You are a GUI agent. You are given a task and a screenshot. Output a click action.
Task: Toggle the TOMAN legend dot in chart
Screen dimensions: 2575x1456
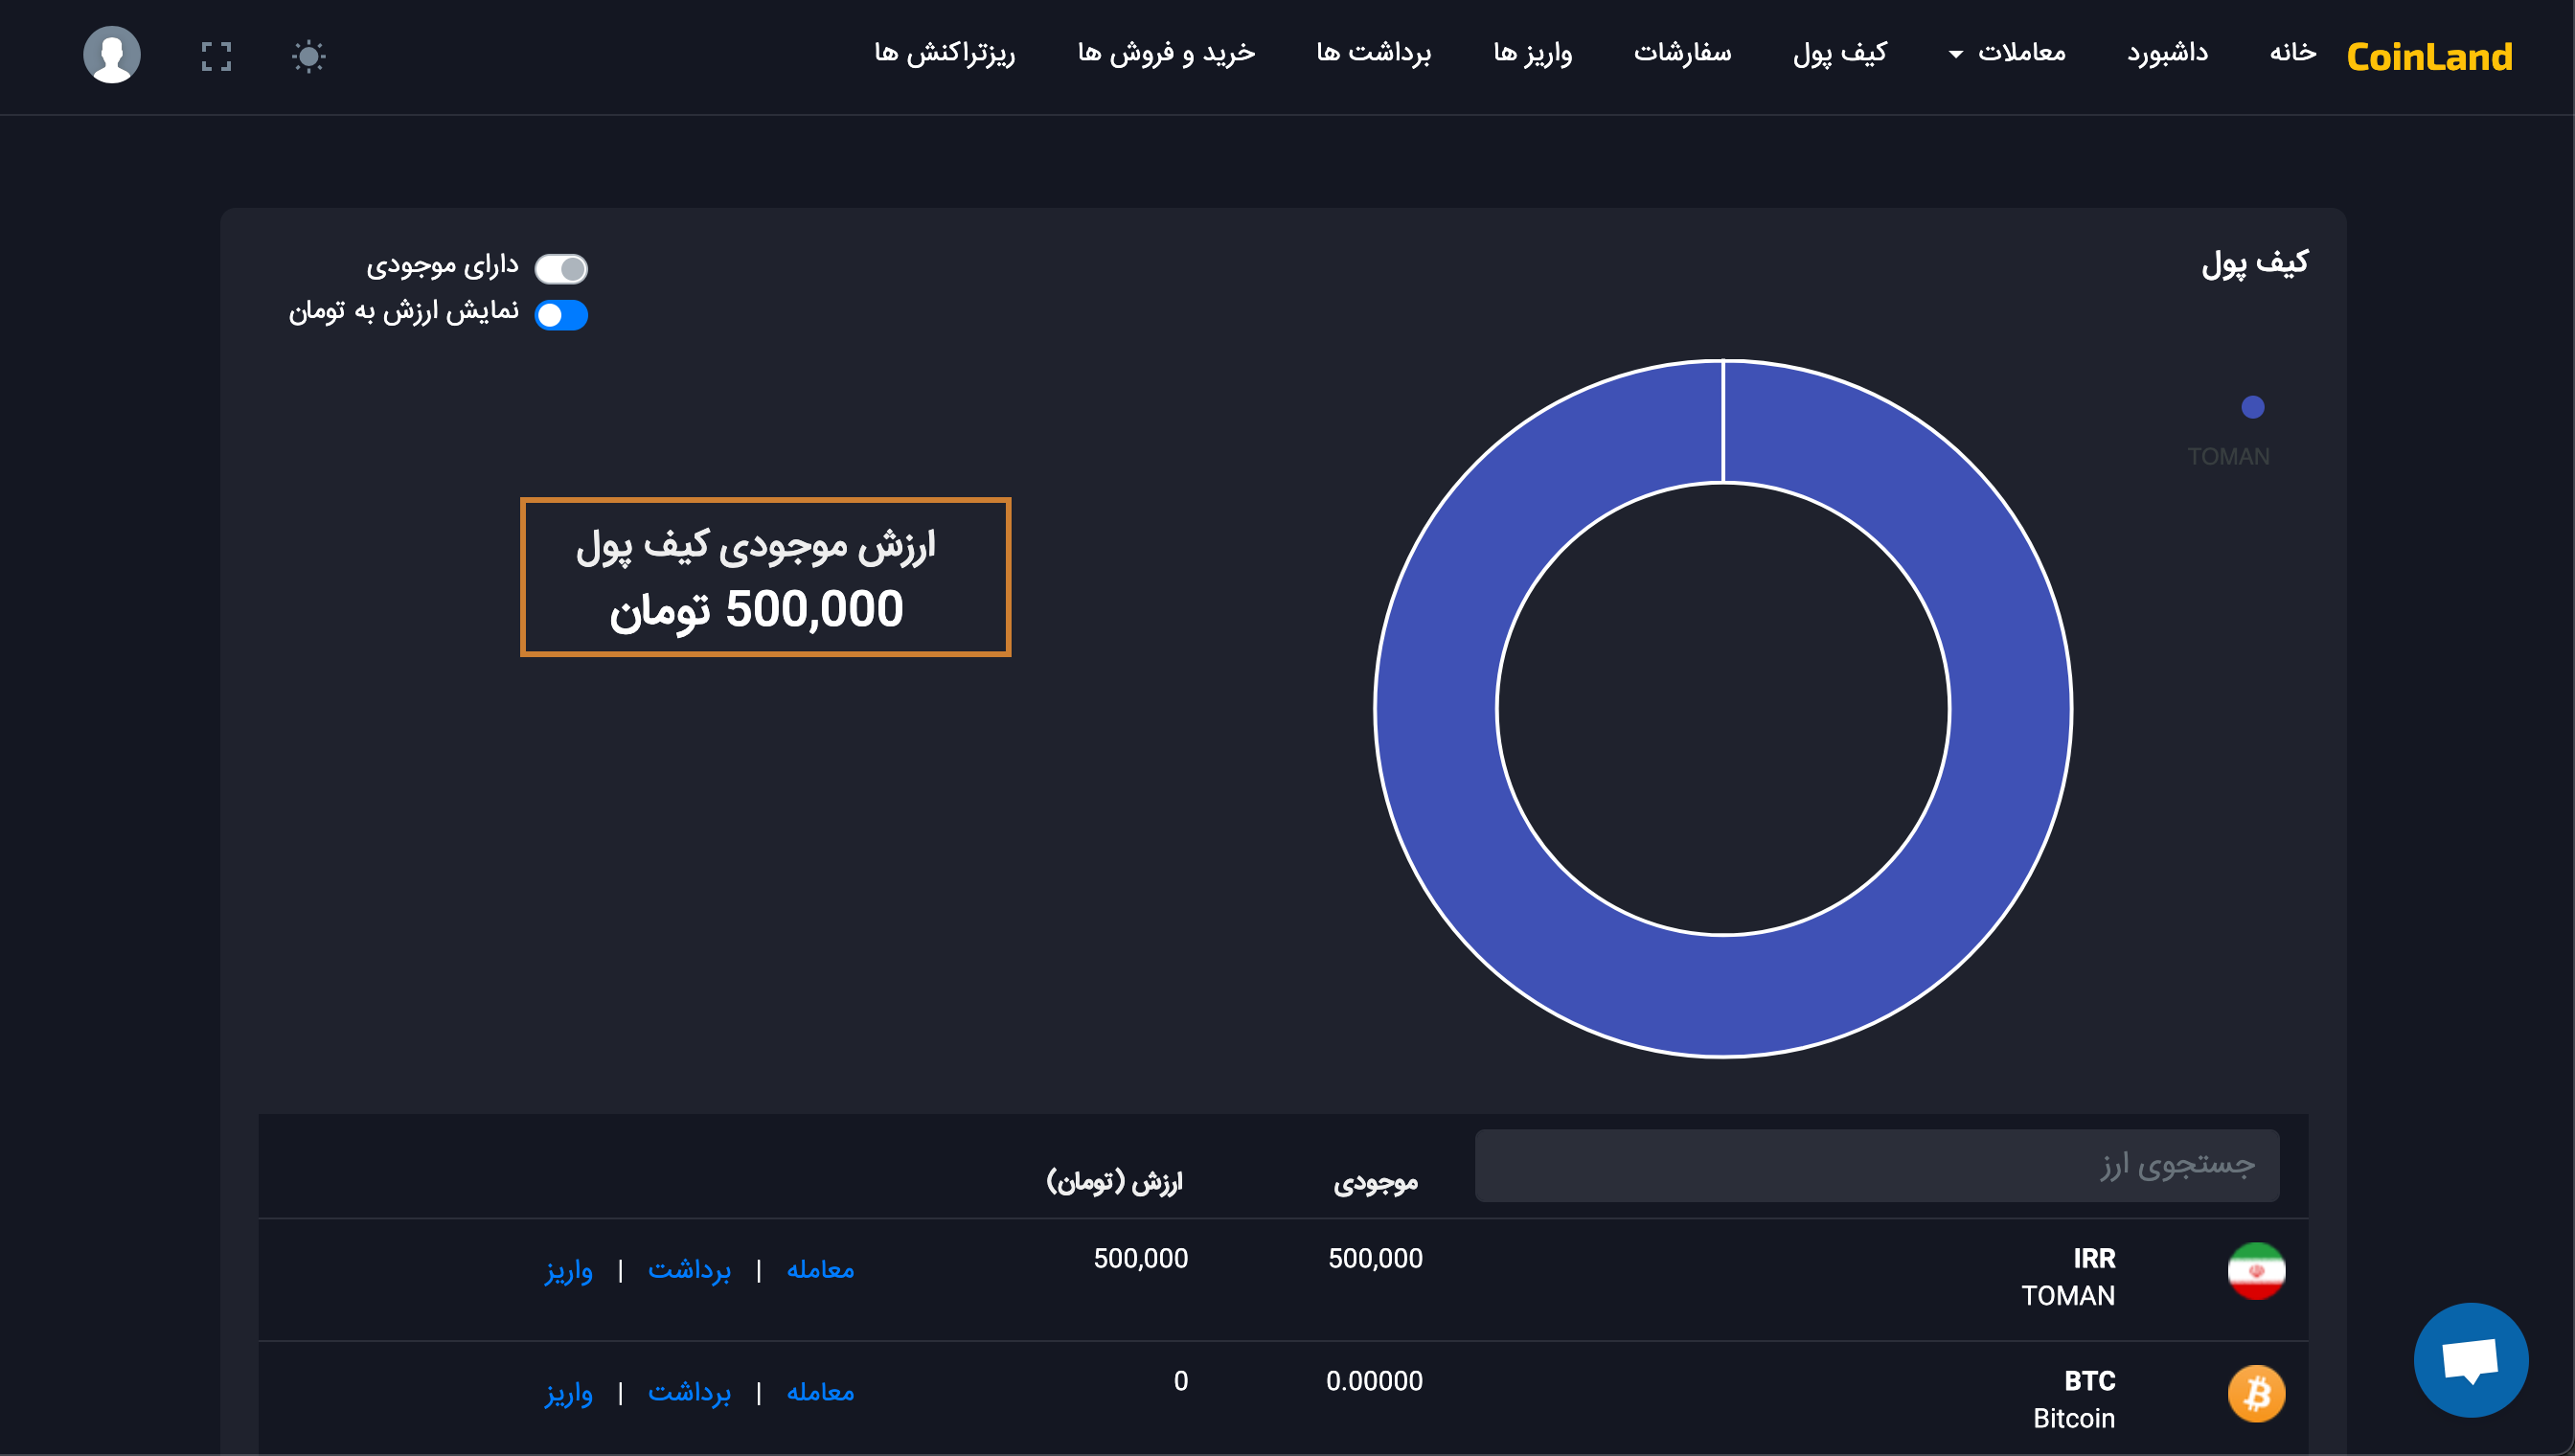point(2252,407)
